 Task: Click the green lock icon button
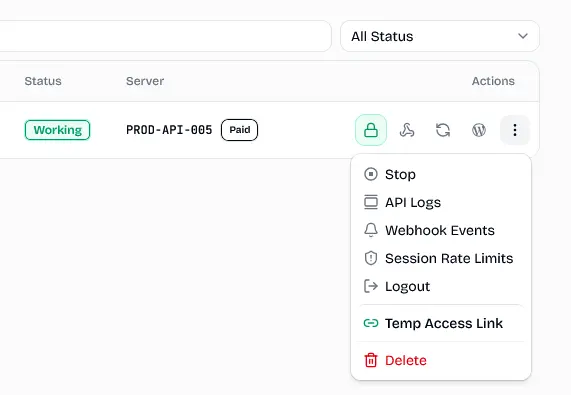click(371, 130)
